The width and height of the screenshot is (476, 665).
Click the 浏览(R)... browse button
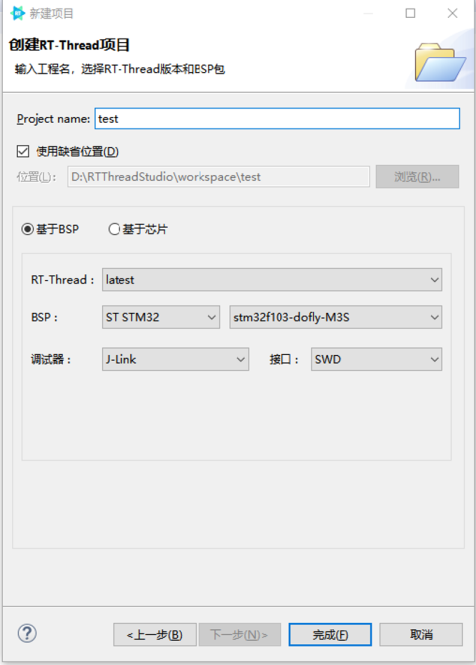[417, 176]
